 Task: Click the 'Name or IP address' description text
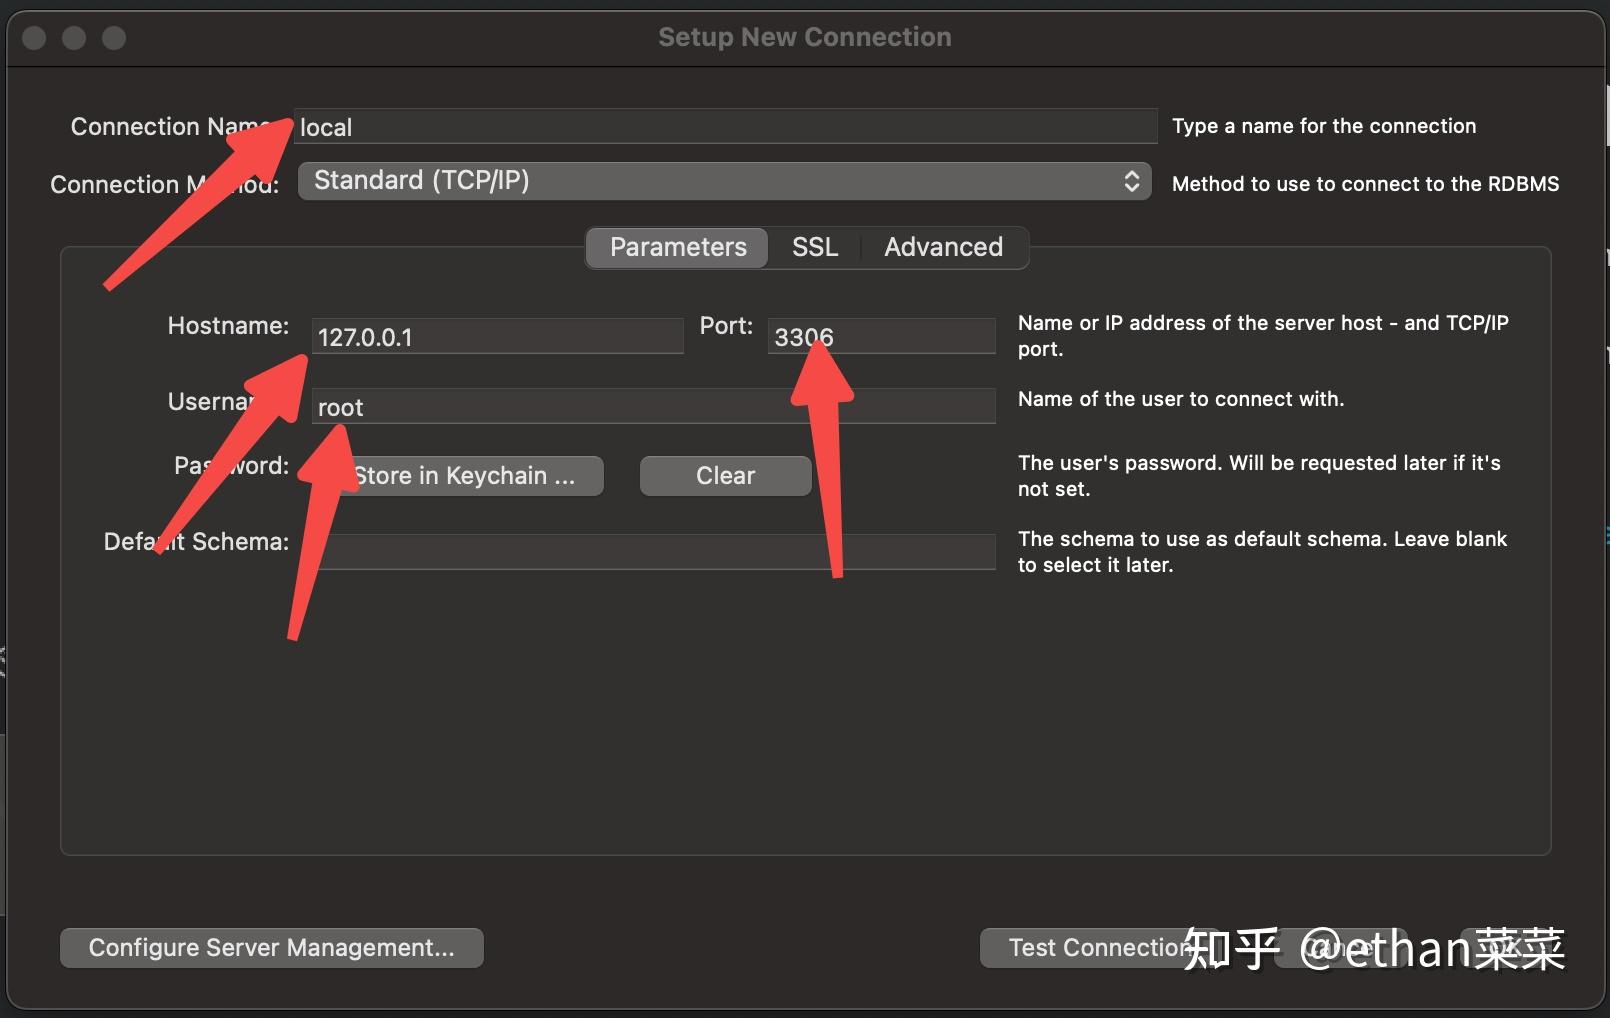pyautogui.click(x=1263, y=336)
